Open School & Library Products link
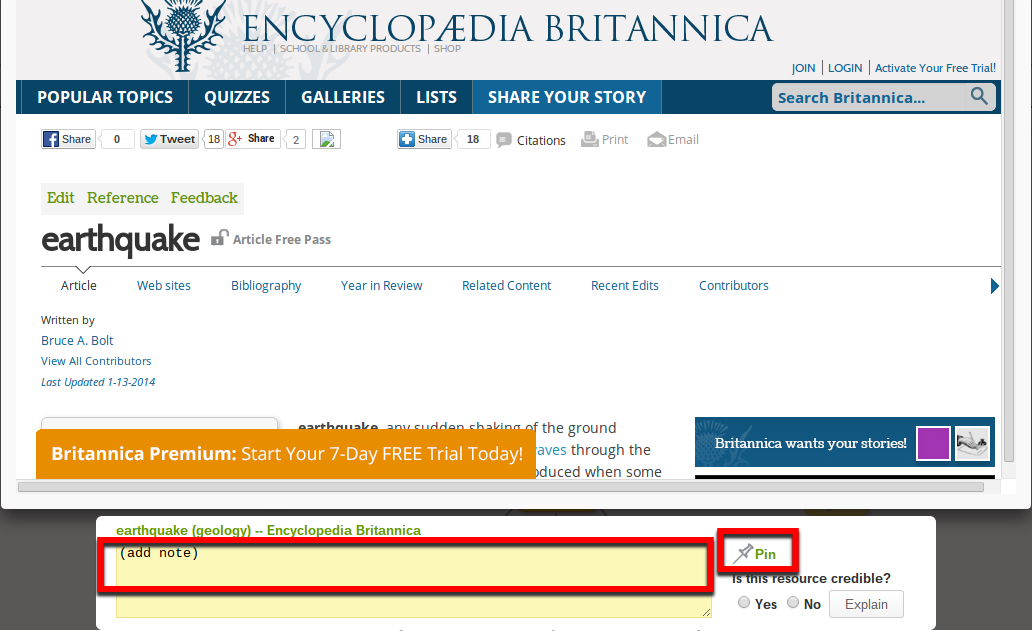Image resolution: width=1032 pixels, height=631 pixels. (x=350, y=49)
